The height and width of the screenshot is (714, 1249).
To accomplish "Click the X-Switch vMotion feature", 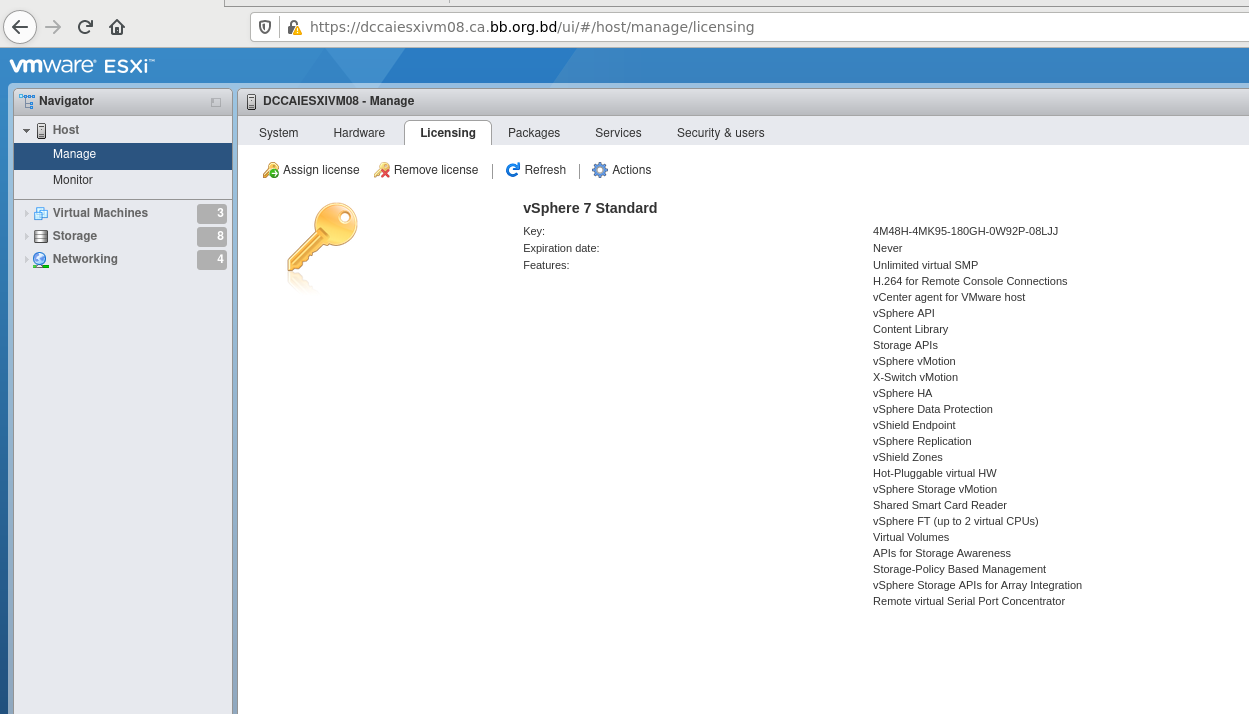I will click(915, 377).
